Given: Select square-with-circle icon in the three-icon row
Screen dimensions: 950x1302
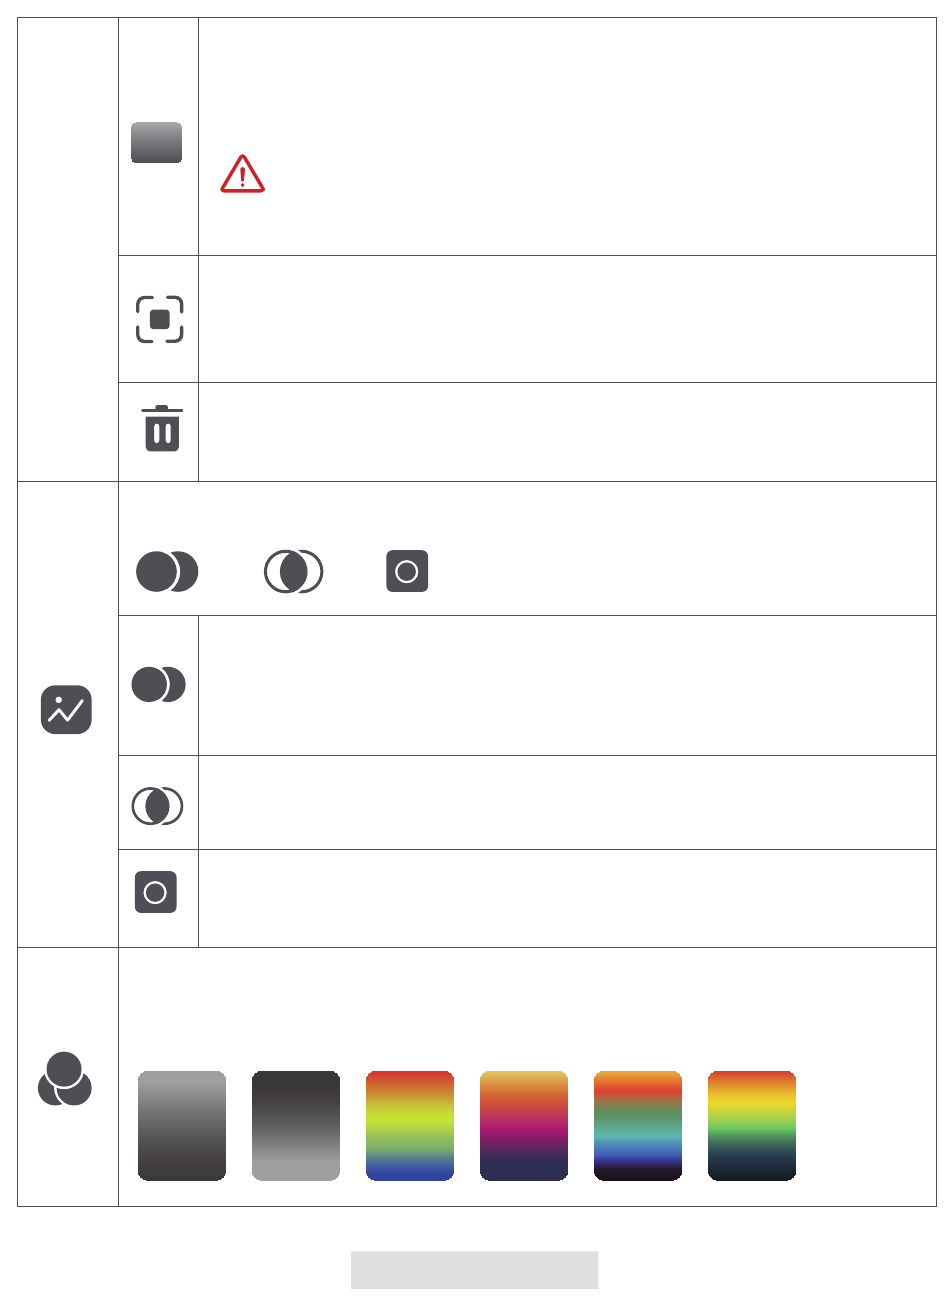Looking at the screenshot, I should (407, 571).
